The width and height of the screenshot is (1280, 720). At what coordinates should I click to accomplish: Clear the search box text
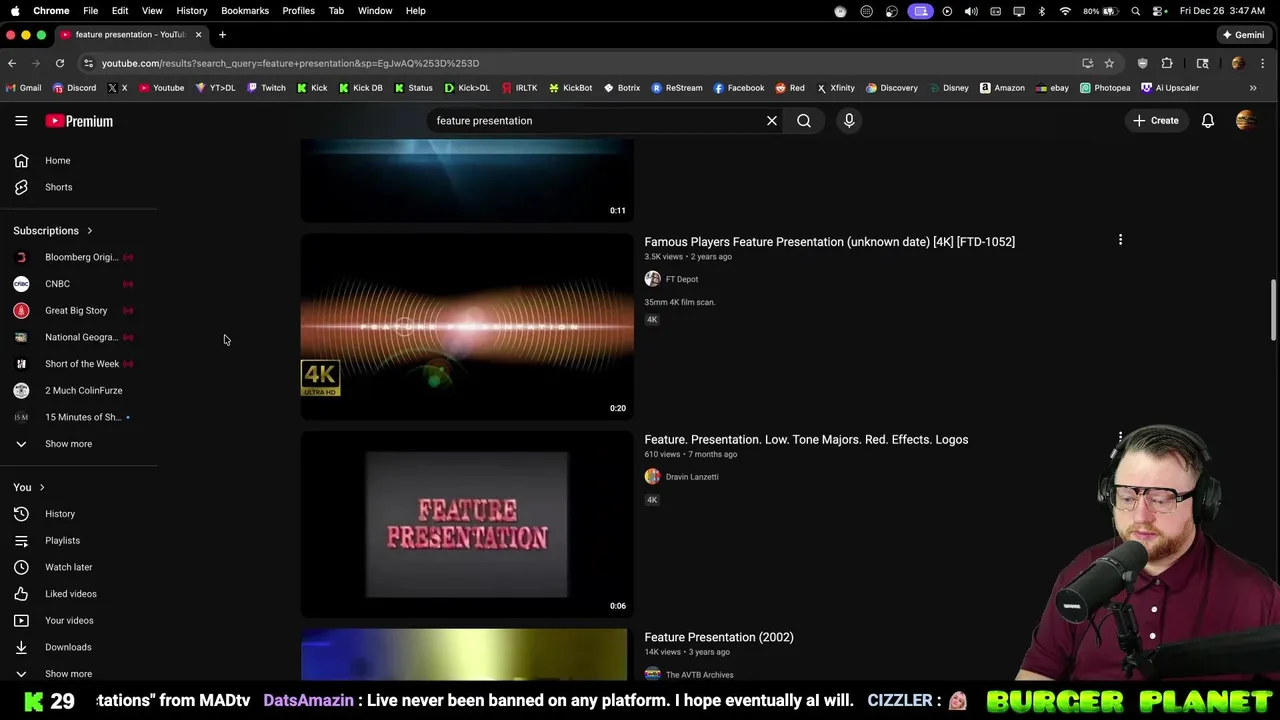click(772, 121)
